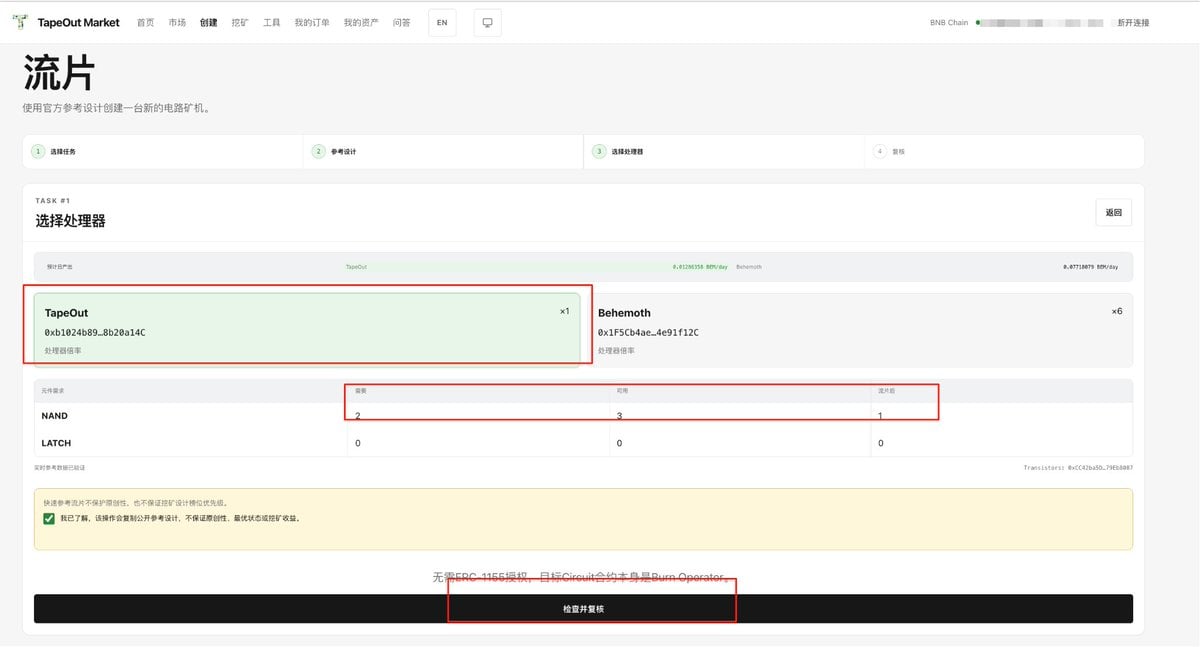Click the Transistors contract address text
This screenshot has height=647, width=1200.
click(x=1078, y=468)
